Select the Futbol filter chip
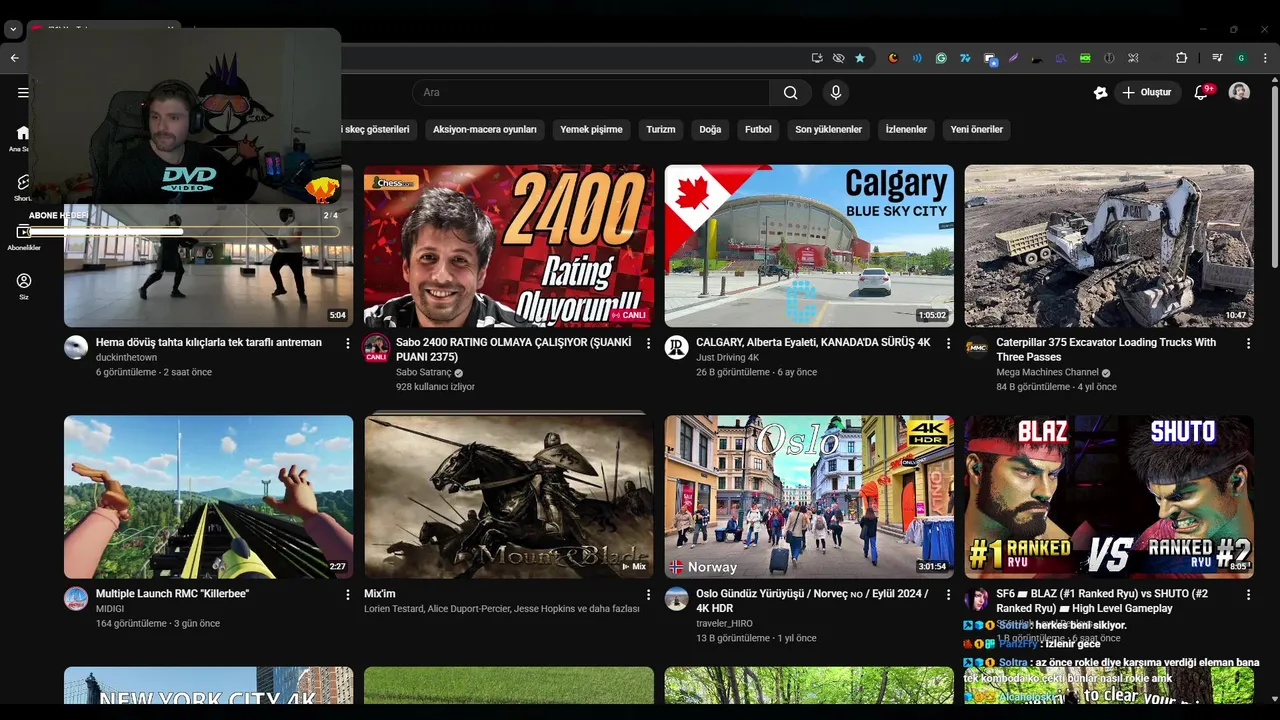The width and height of the screenshot is (1280, 720). click(x=758, y=129)
